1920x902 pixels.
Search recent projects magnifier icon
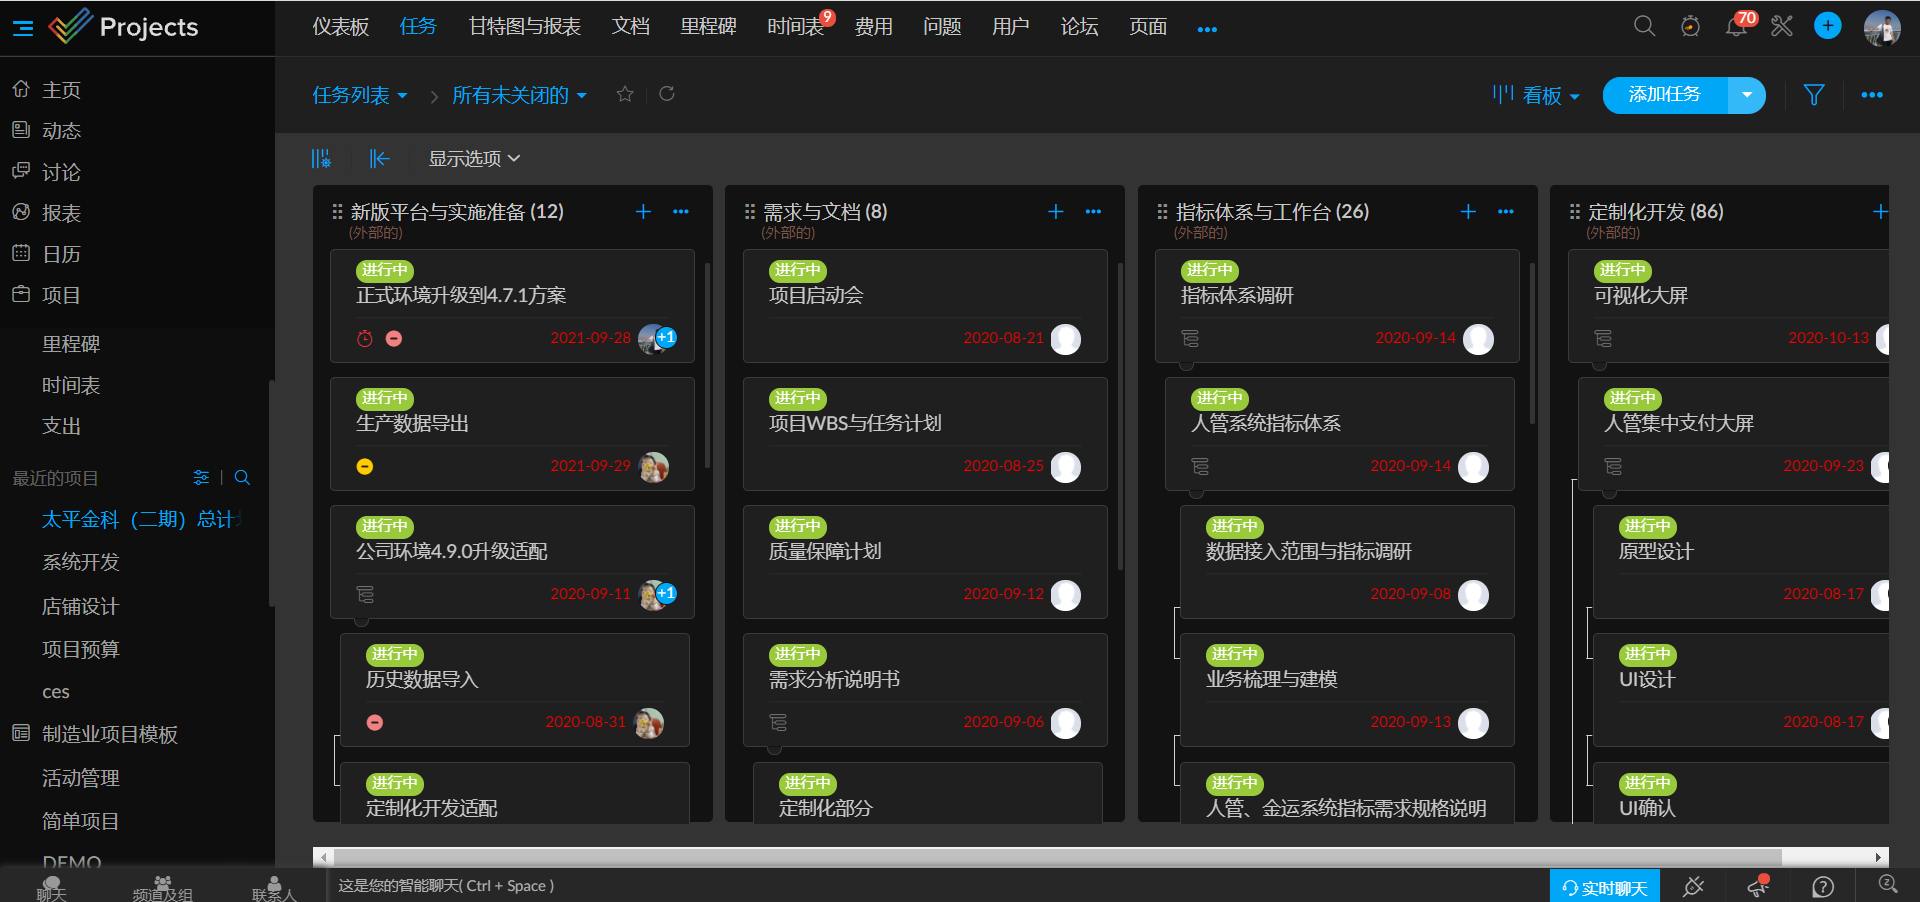(242, 478)
